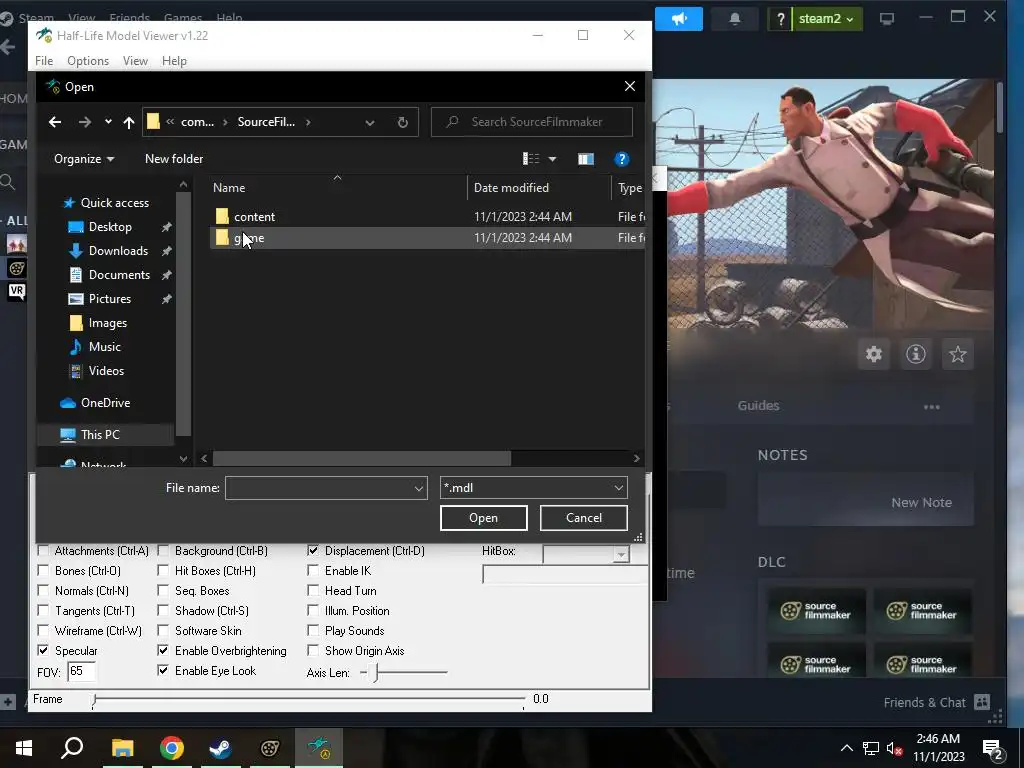Go forward in the Open dialog
Image resolution: width=1024 pixels, height=768 pixels.
point(84,122)
